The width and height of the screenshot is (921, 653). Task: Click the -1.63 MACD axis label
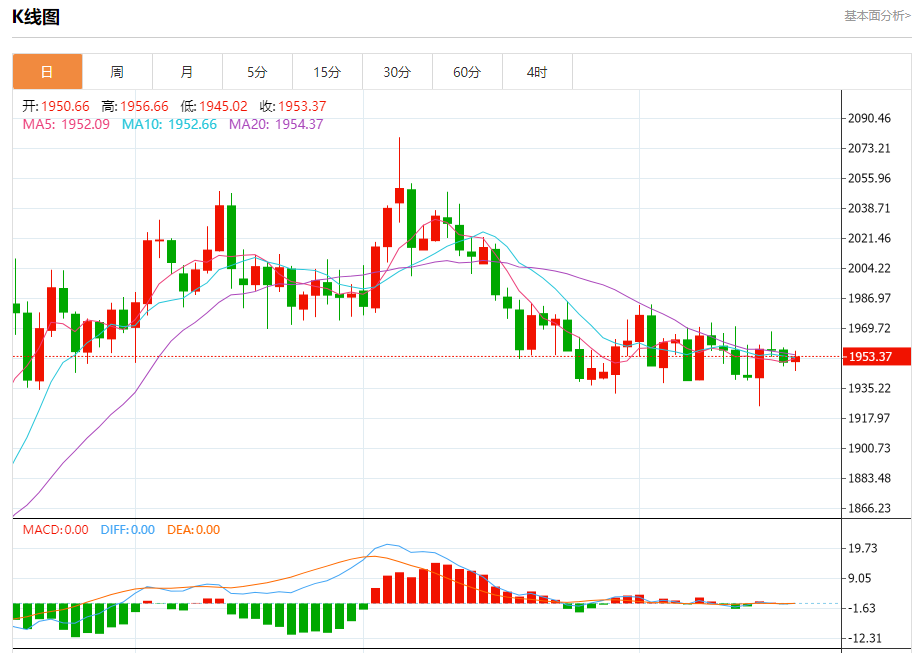[861, 608]
